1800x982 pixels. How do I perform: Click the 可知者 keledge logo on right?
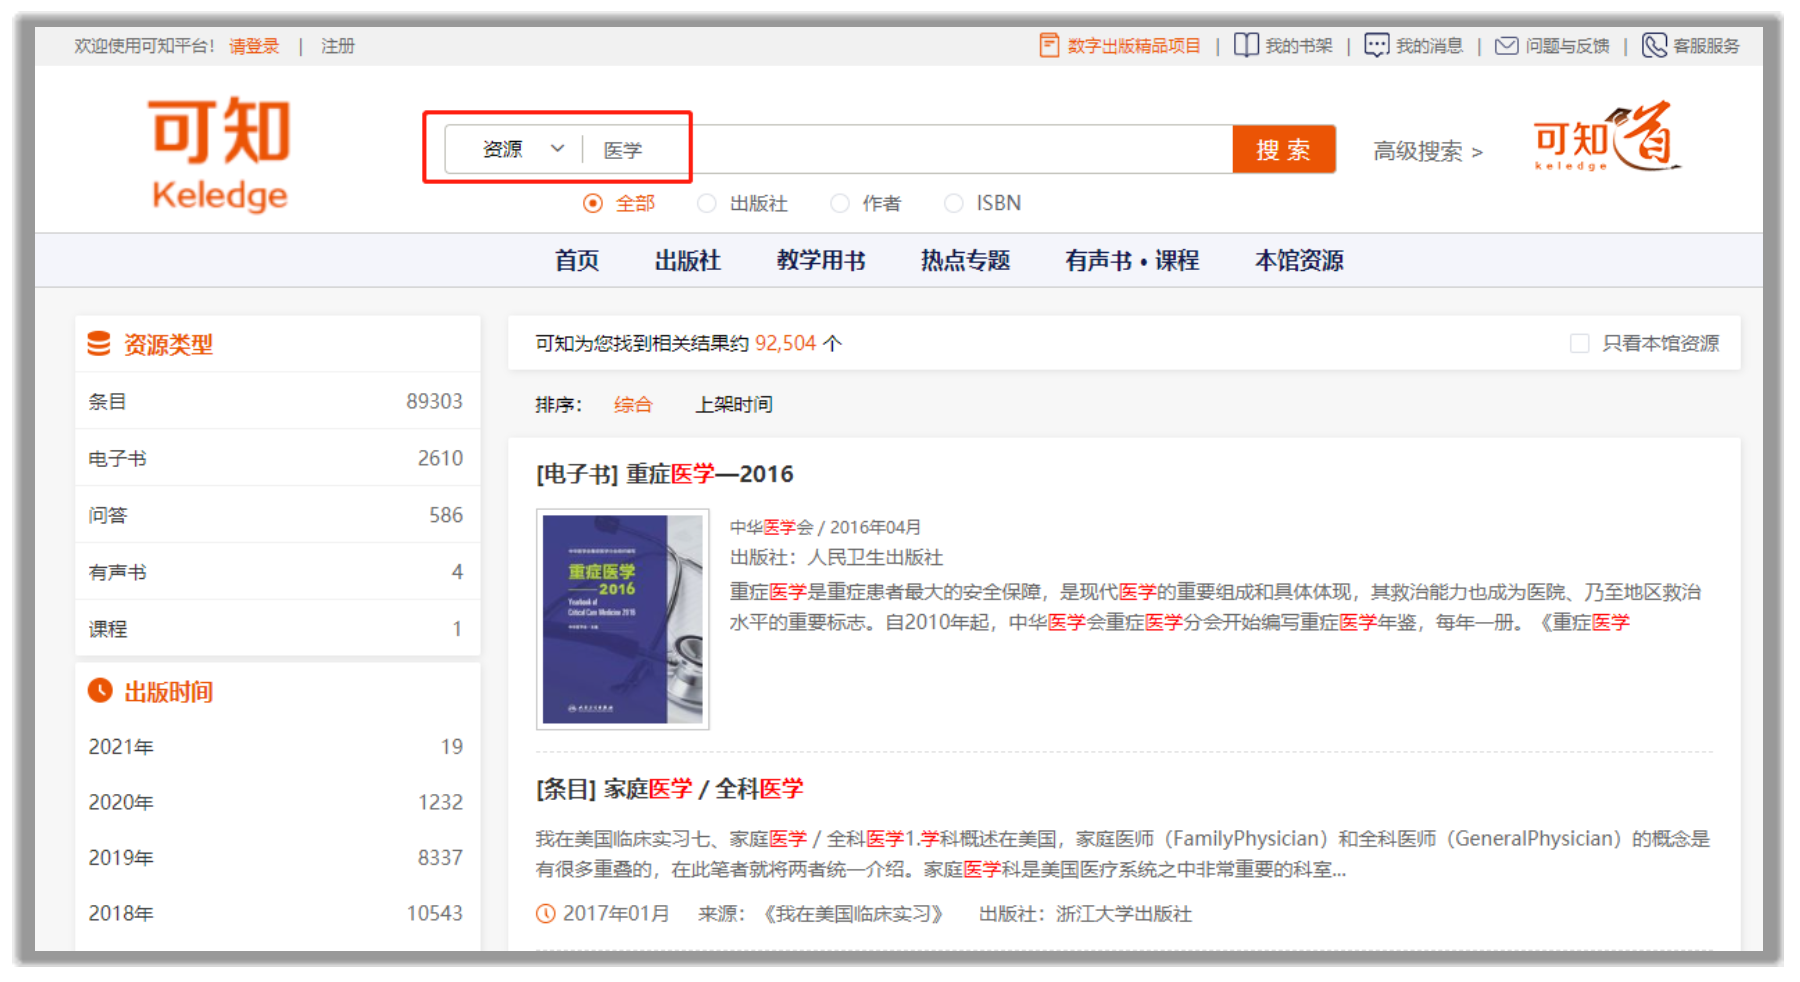point(1608,137)
